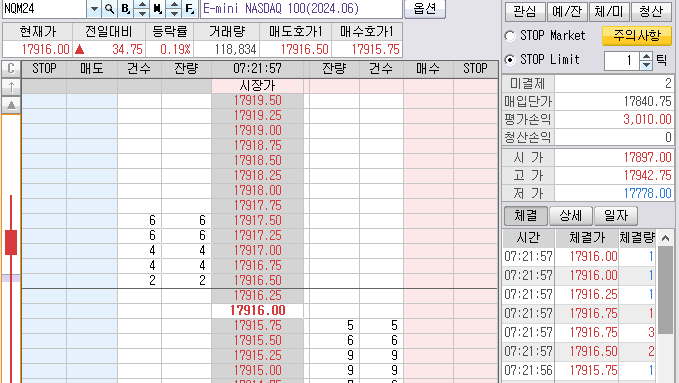Viewport: 679px width, 383px height.
Task: Click the 17919.50 price row
Action: [x=258, y=101]
